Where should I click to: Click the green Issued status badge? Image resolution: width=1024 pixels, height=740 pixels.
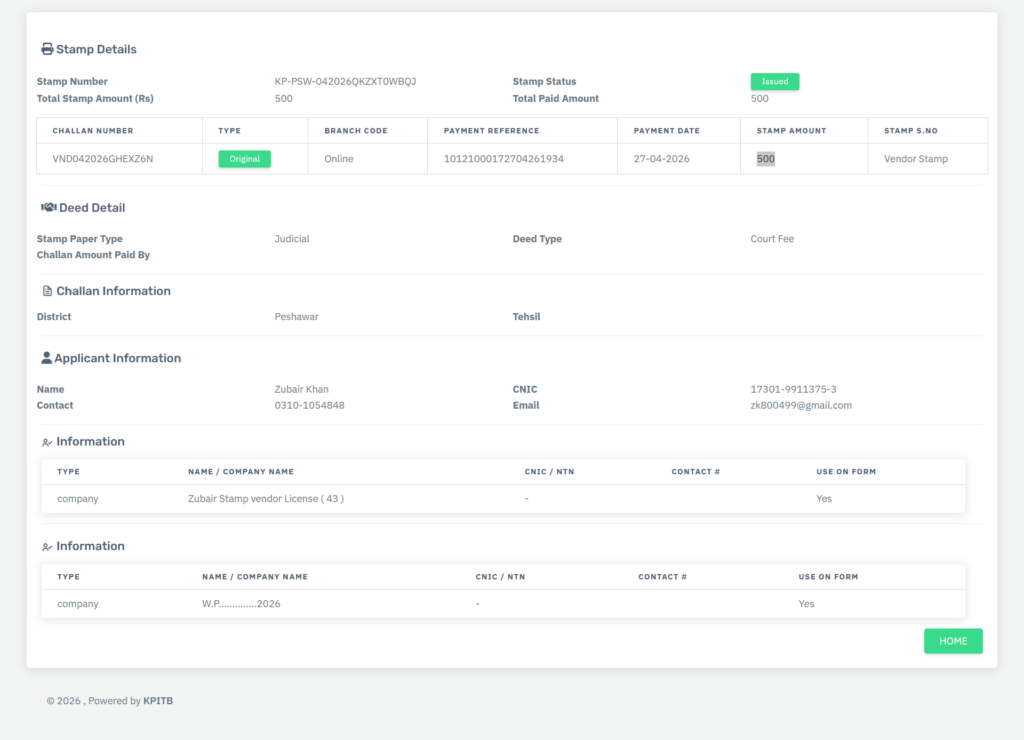(x=775, y=81)
